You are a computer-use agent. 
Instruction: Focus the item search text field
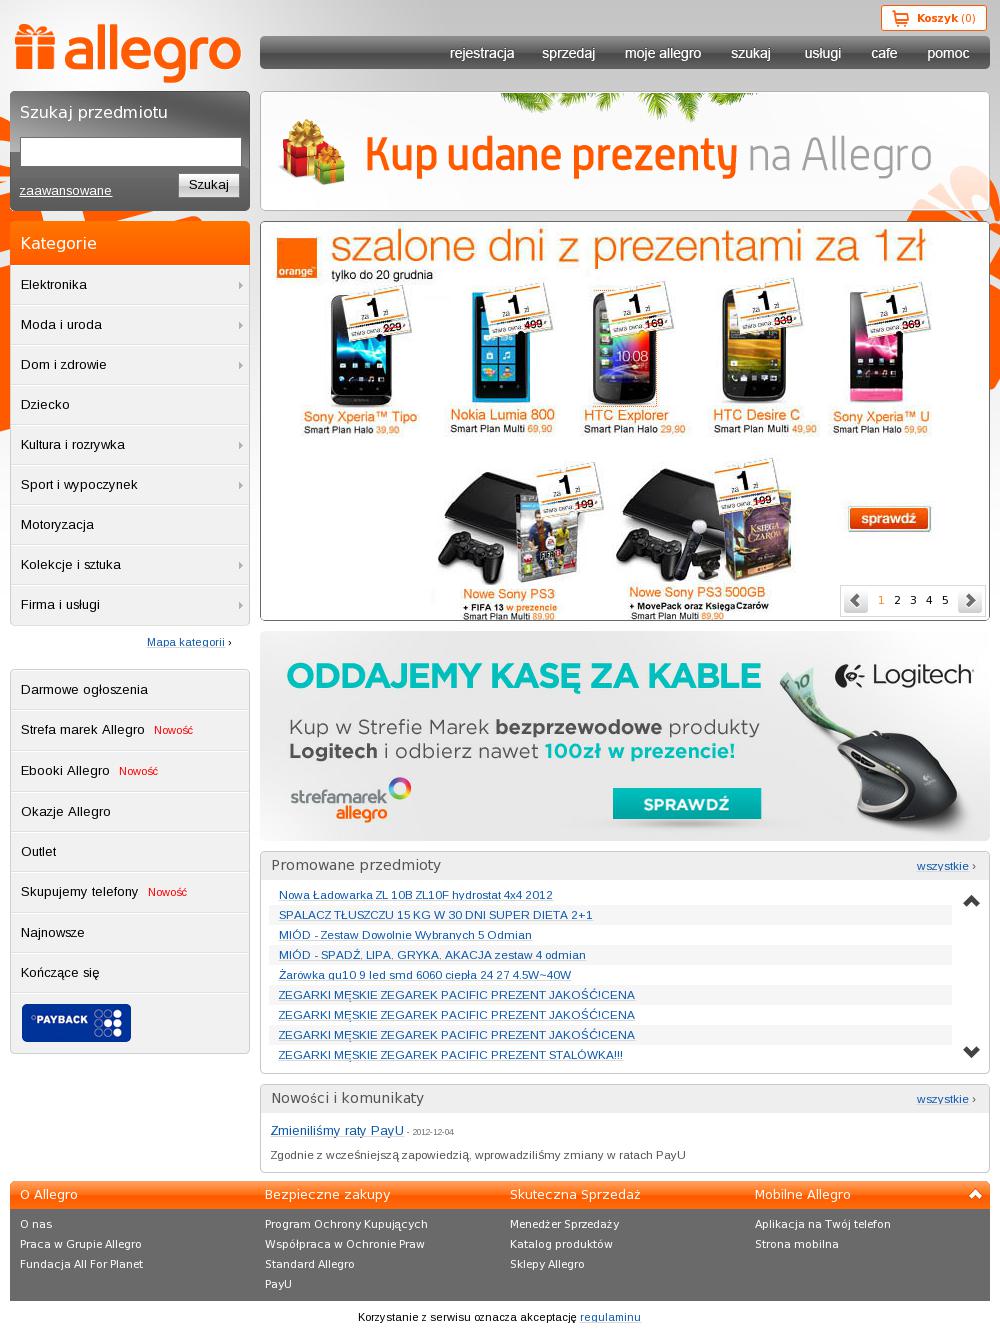click(x=131, y=152)
